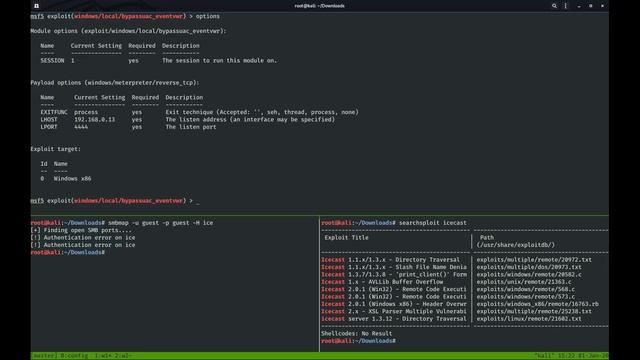The image size is (640, 360).
Task: Click the 'searchsploit icecast' command
Action: [433, 223]
